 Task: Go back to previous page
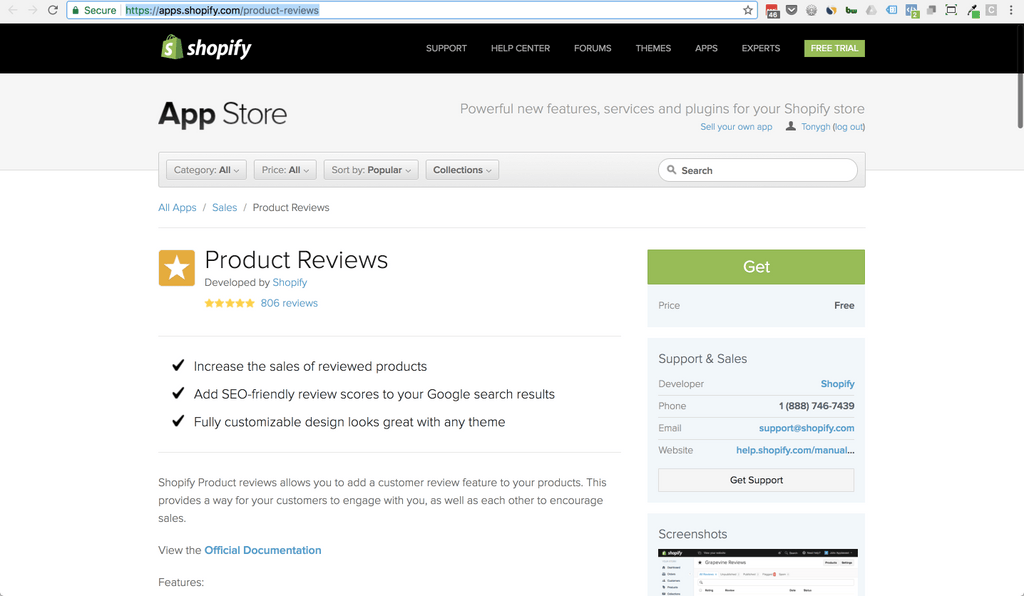pyautogui.click(x=13, y=10)
